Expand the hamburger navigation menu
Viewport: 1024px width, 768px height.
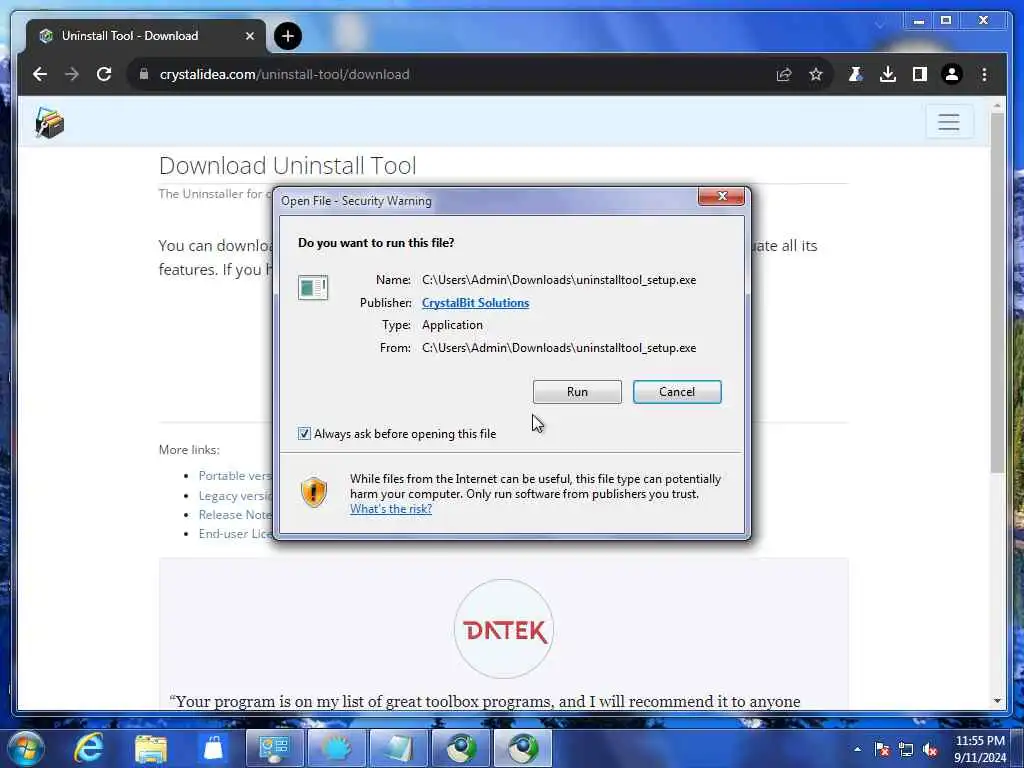coord(949,121)
